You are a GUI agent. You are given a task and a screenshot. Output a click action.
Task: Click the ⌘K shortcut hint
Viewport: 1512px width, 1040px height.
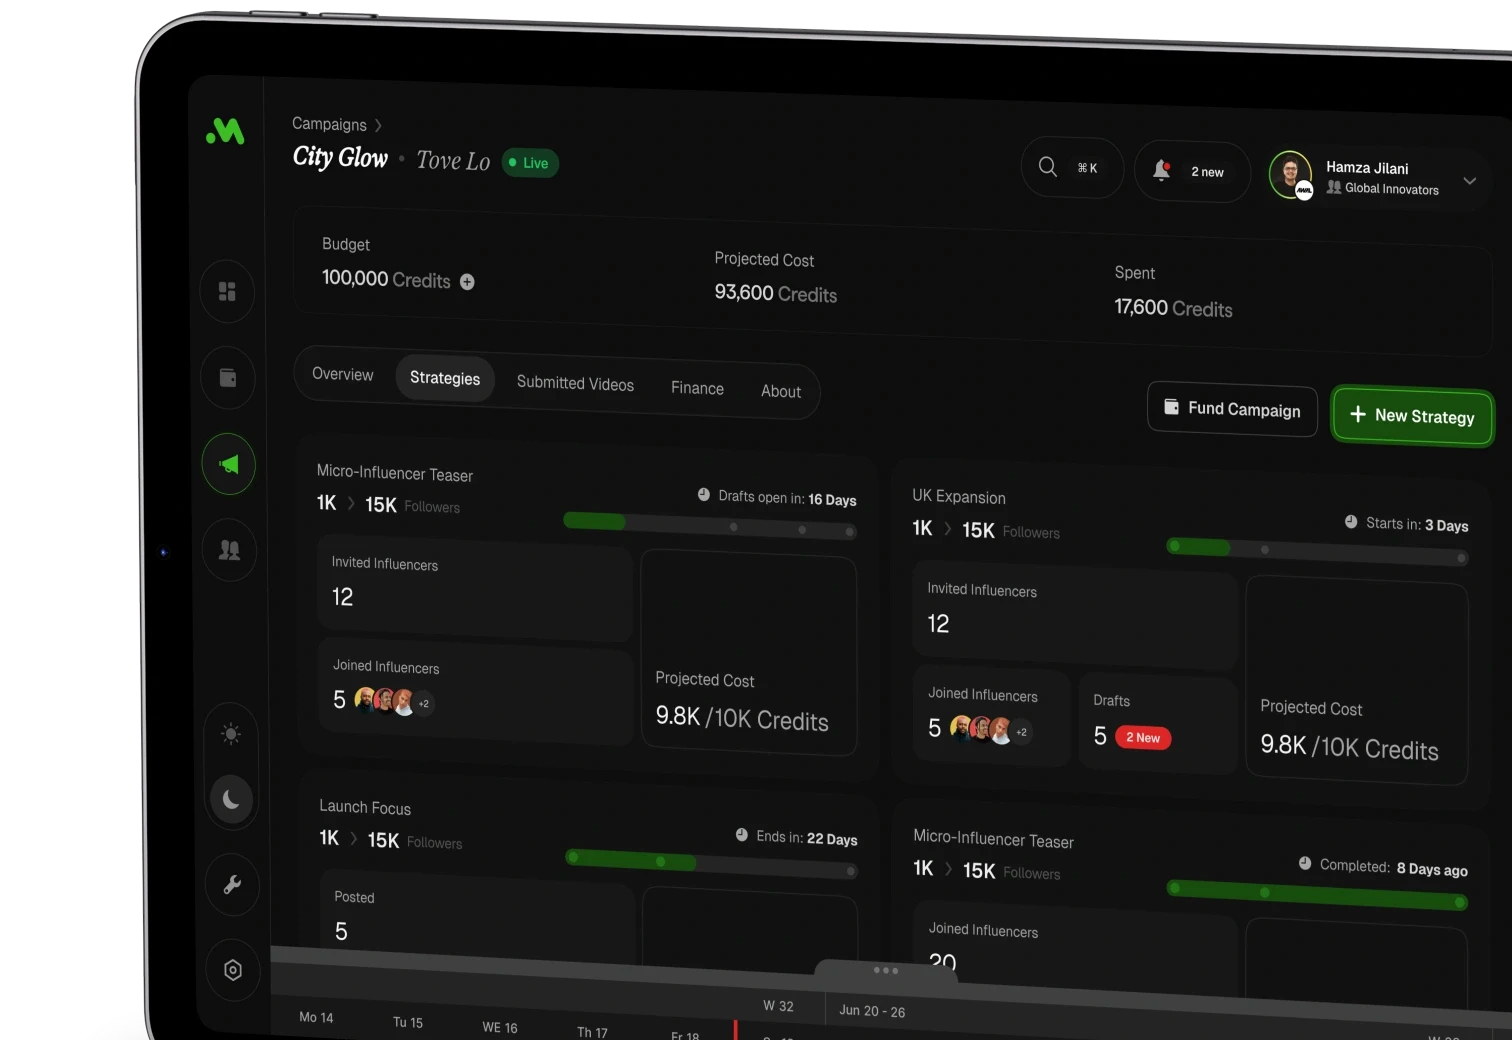[x=1087, y=168]
